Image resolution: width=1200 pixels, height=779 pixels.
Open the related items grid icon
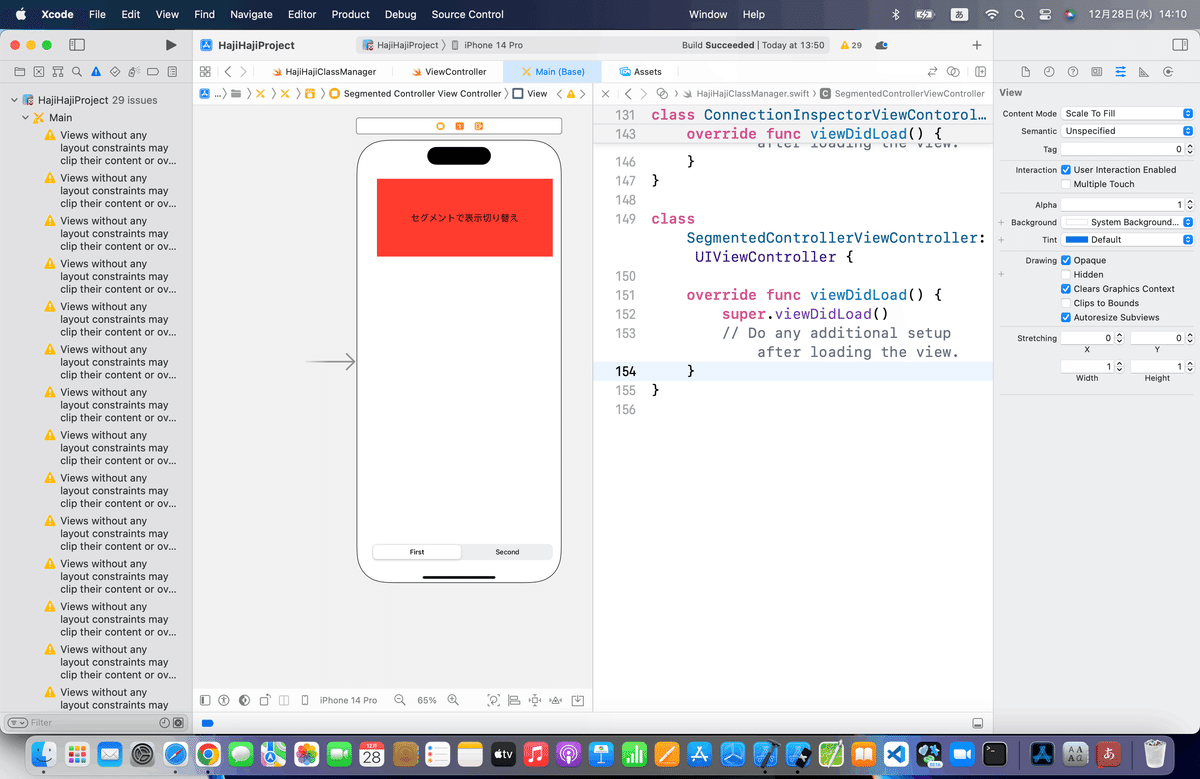click(x=205, y=72)
